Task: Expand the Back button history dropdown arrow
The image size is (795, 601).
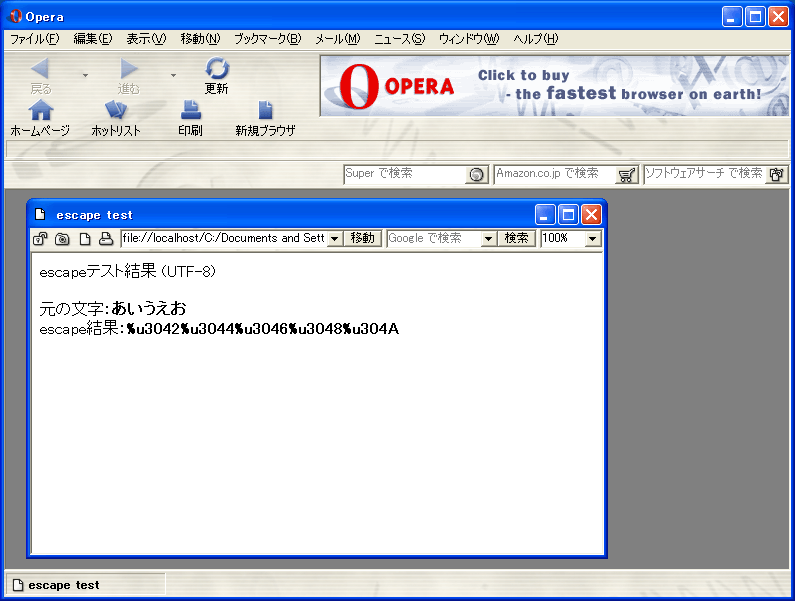Action: point(85,75)
